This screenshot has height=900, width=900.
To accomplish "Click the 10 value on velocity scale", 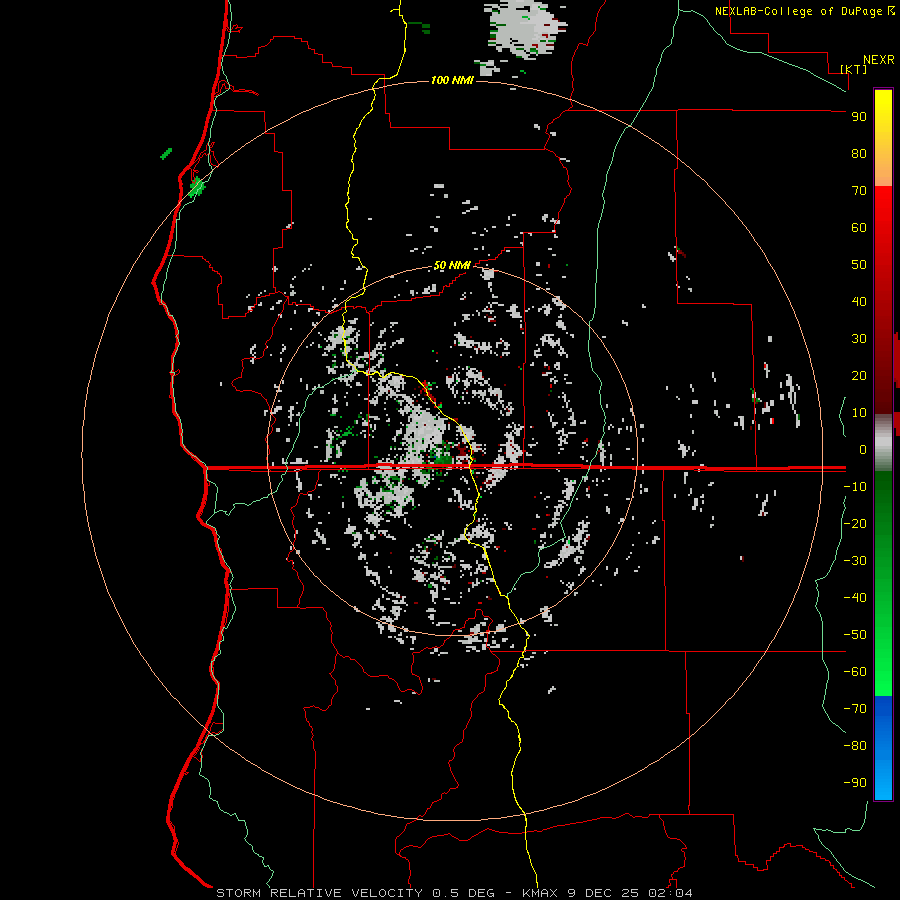I will (859, 413).
